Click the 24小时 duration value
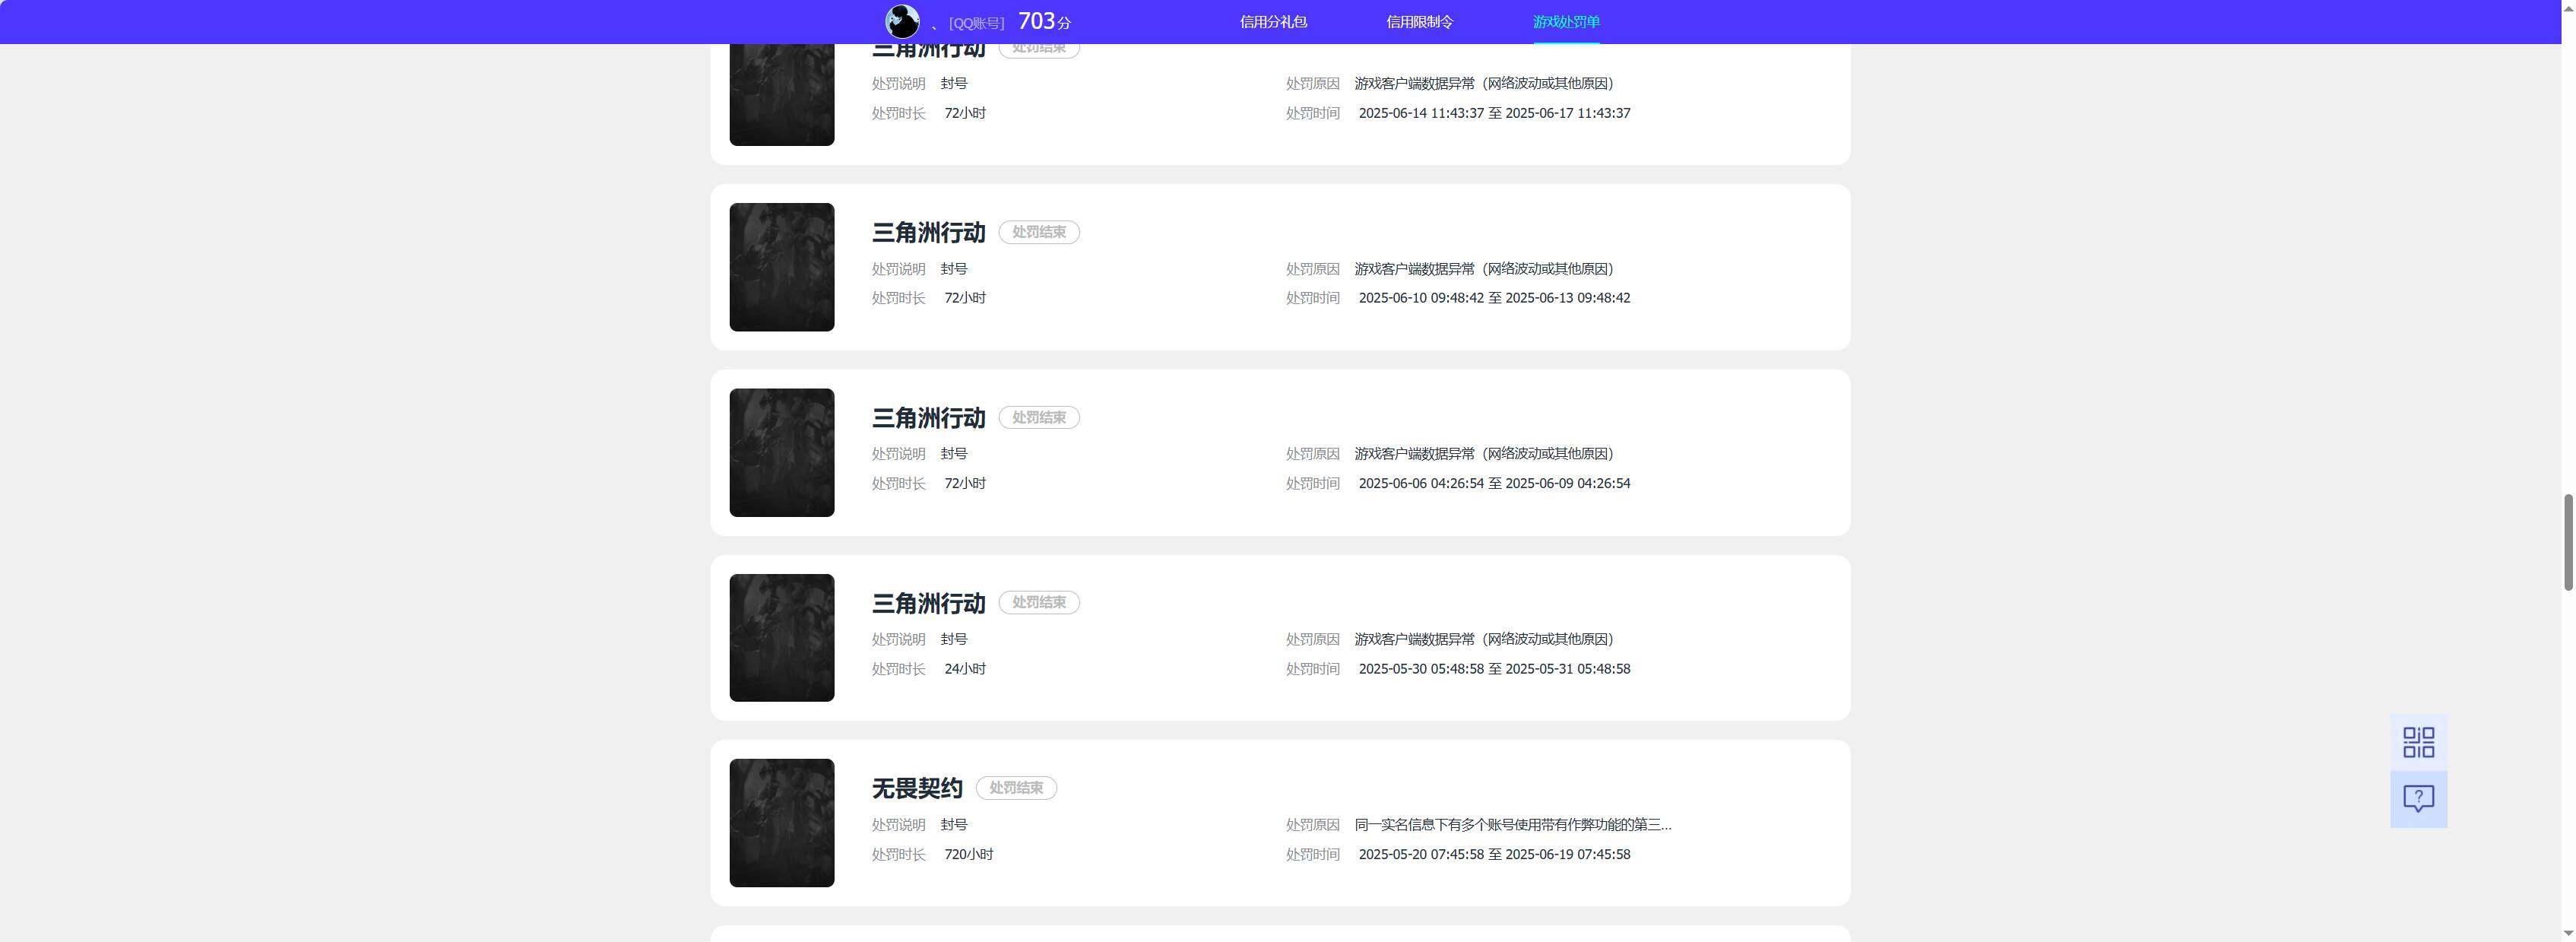 965,669
